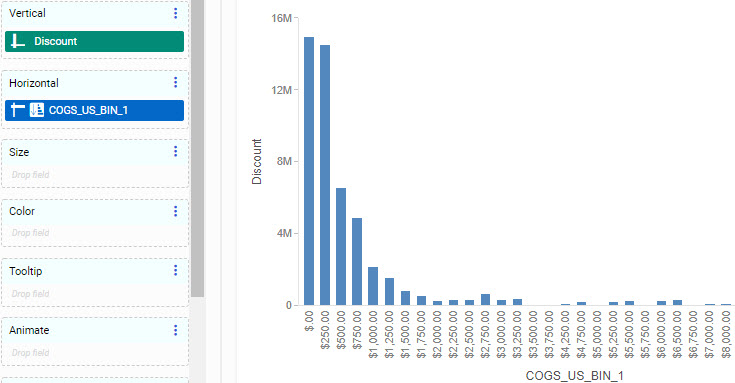Select the $1,000.00 bin bar
Screen dimensions: 735x383
373,286
